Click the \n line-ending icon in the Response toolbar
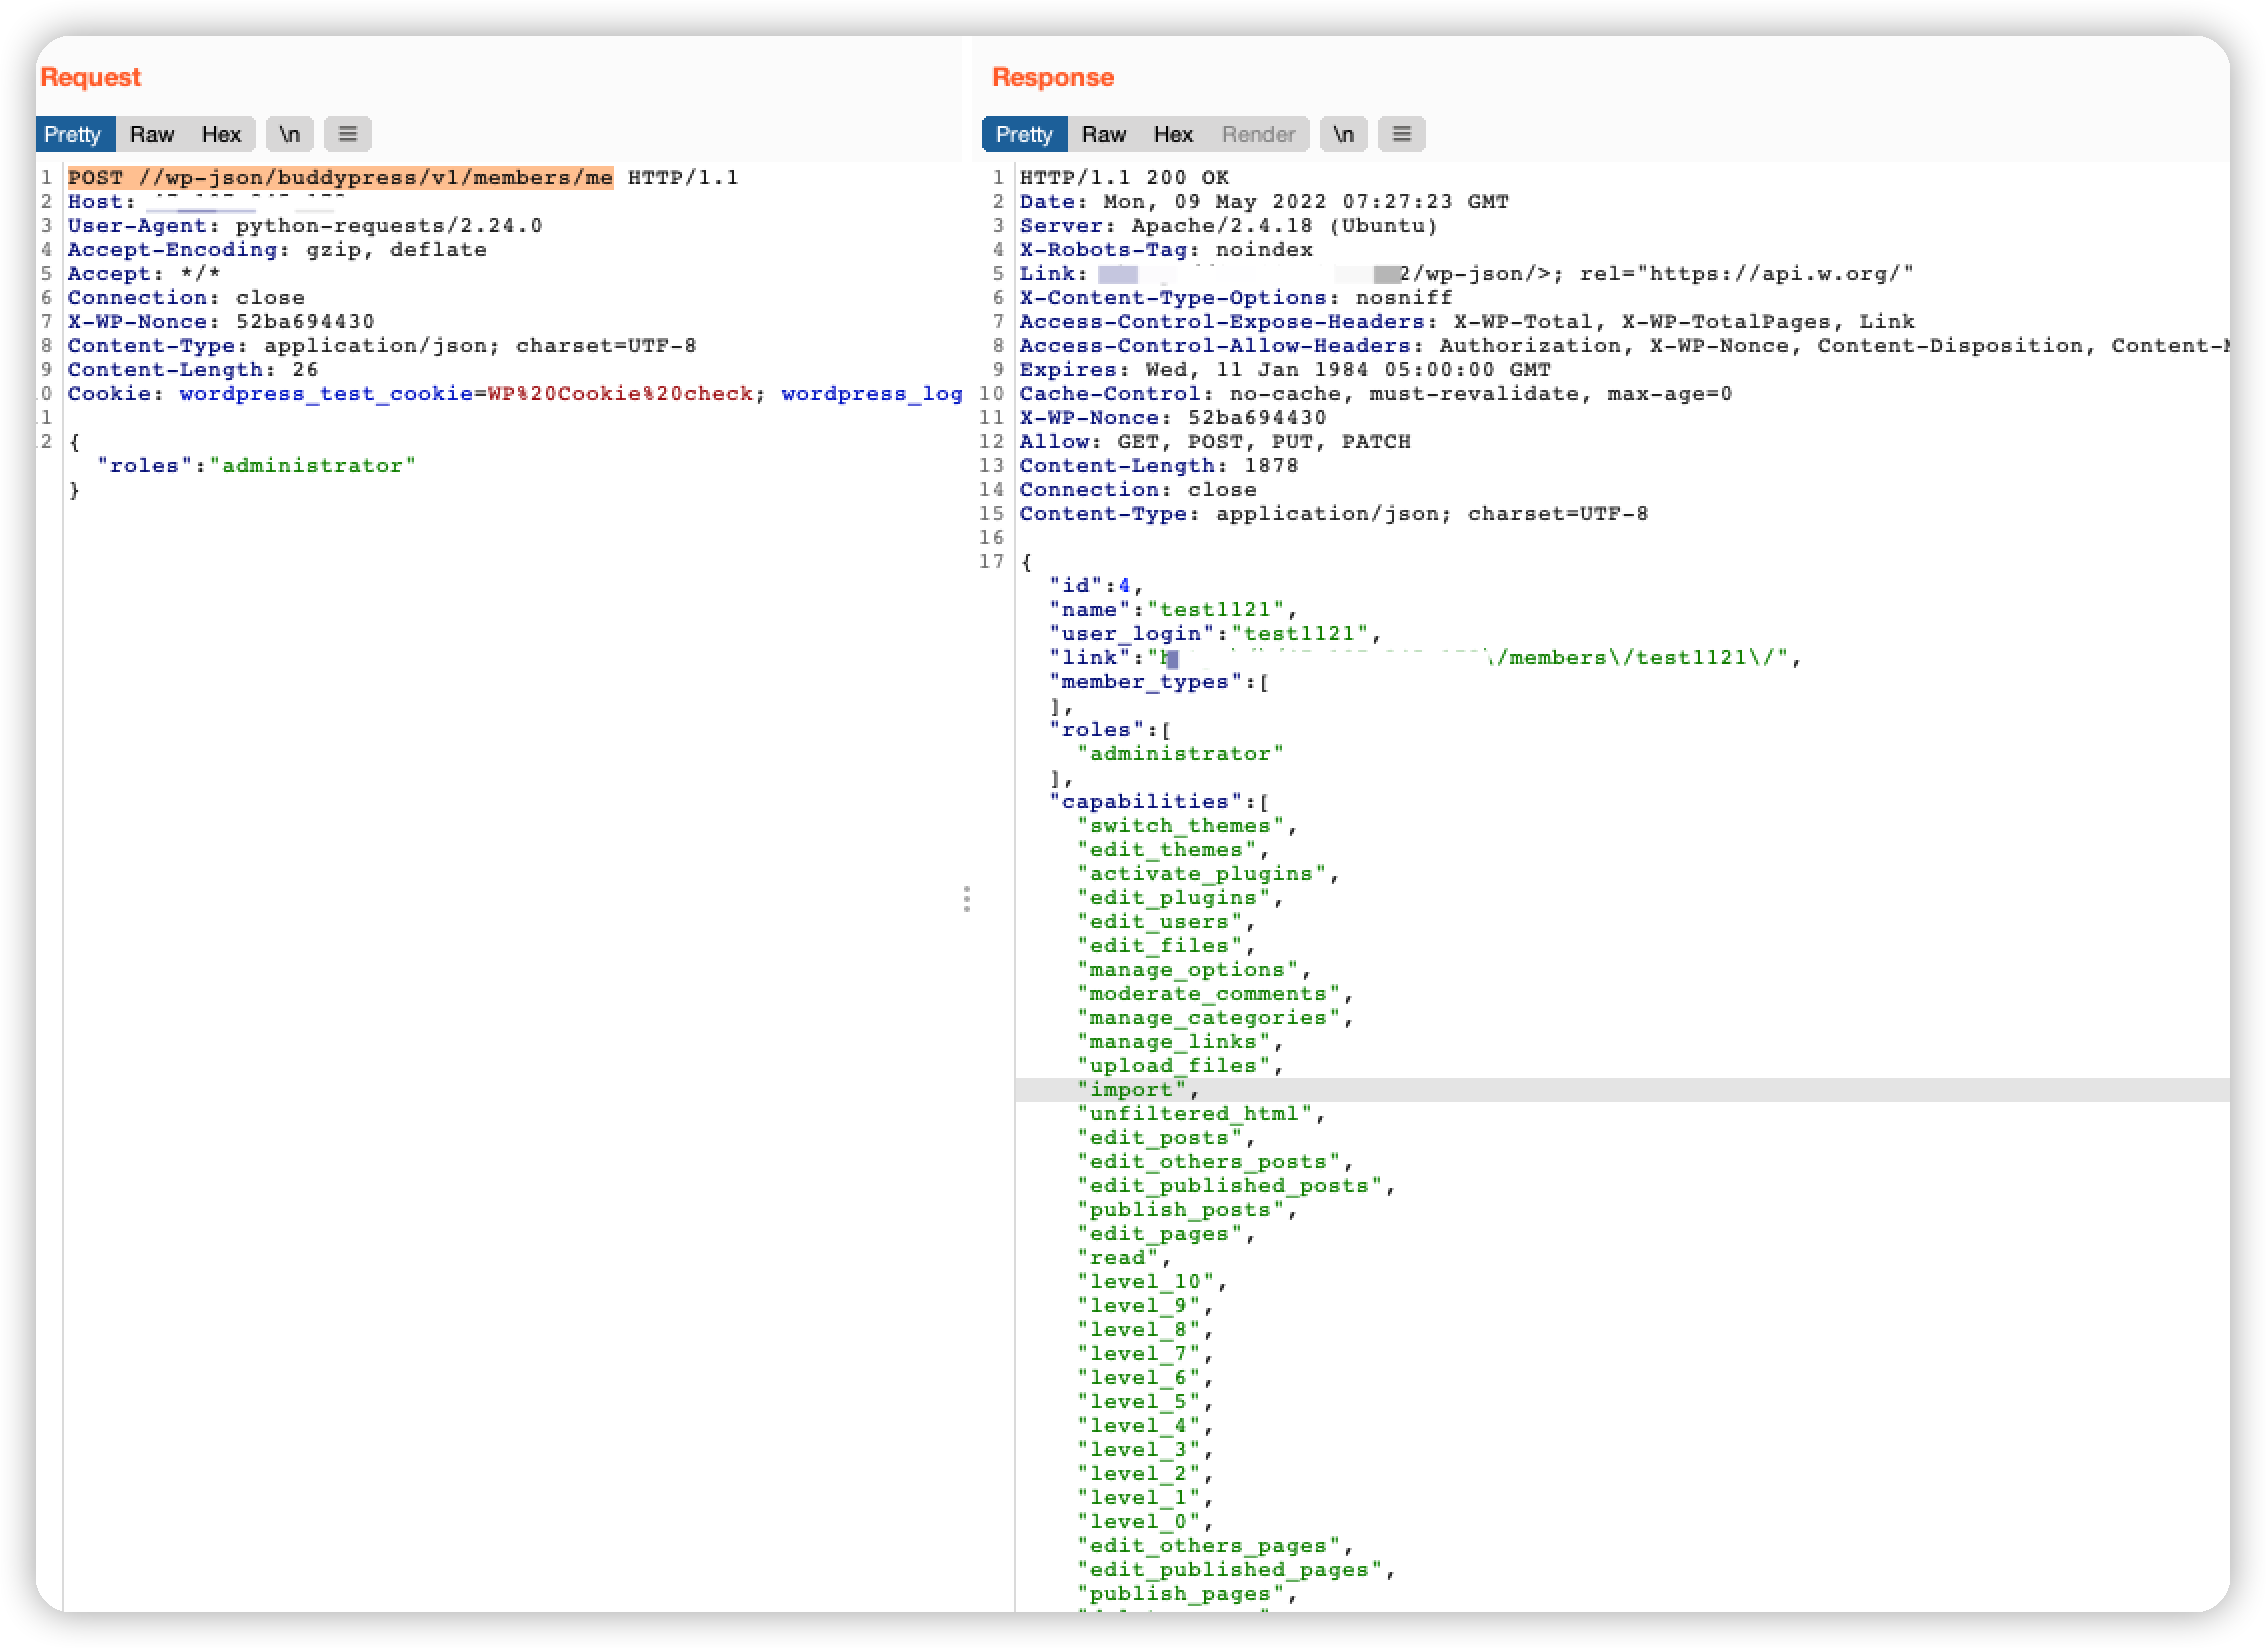Image resolution: width=2266 pixels, height=1648 pixels. (x=1344, y=133)
